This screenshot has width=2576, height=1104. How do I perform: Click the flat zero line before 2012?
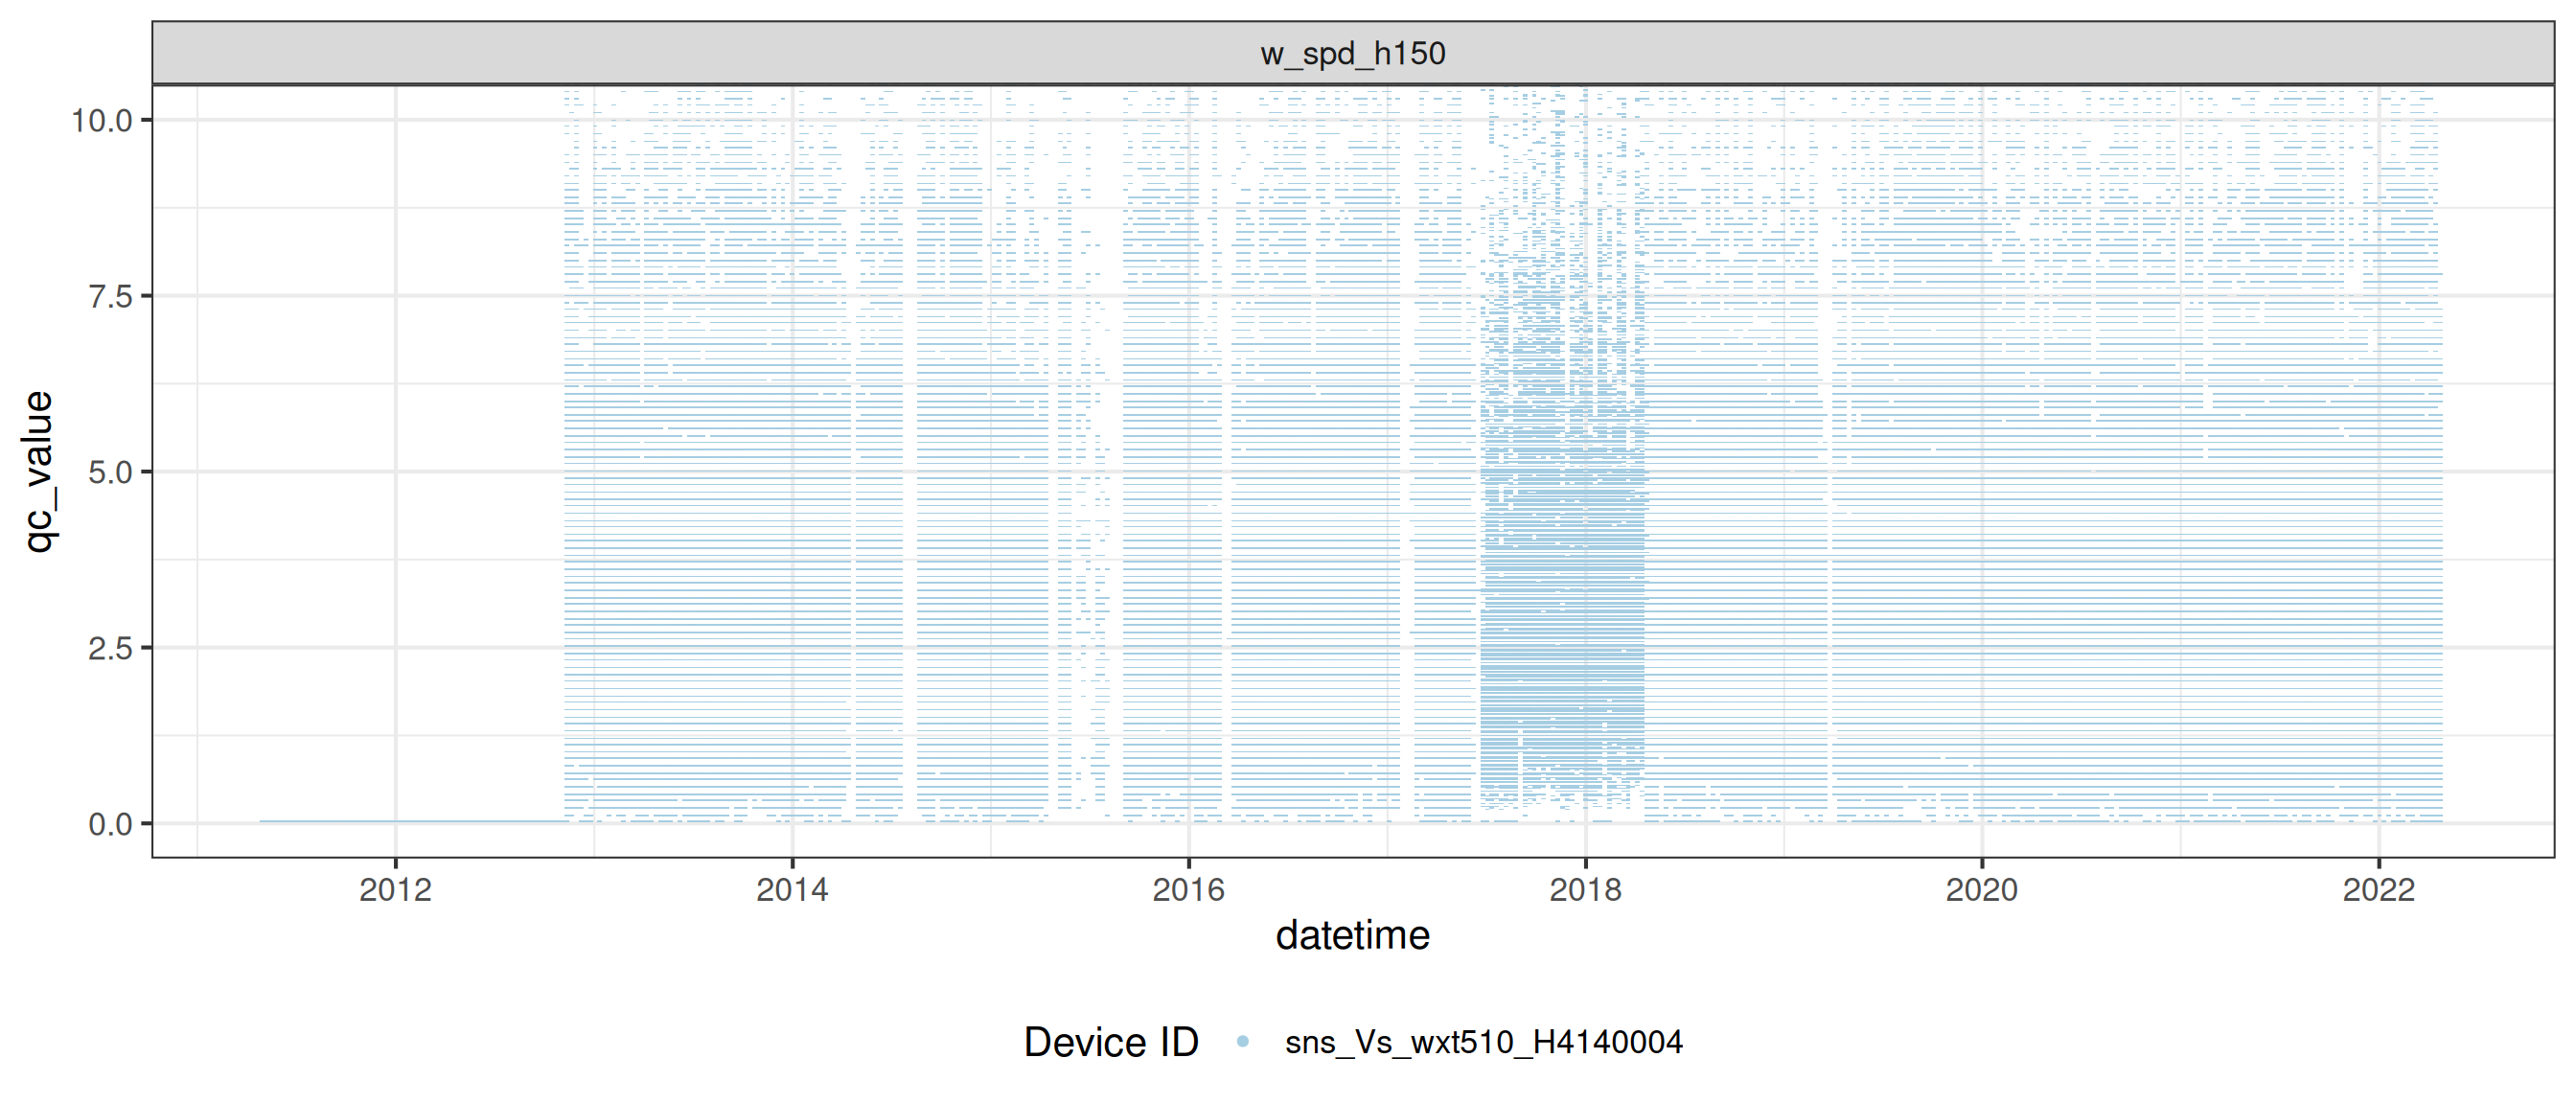[x=330, y=821]
